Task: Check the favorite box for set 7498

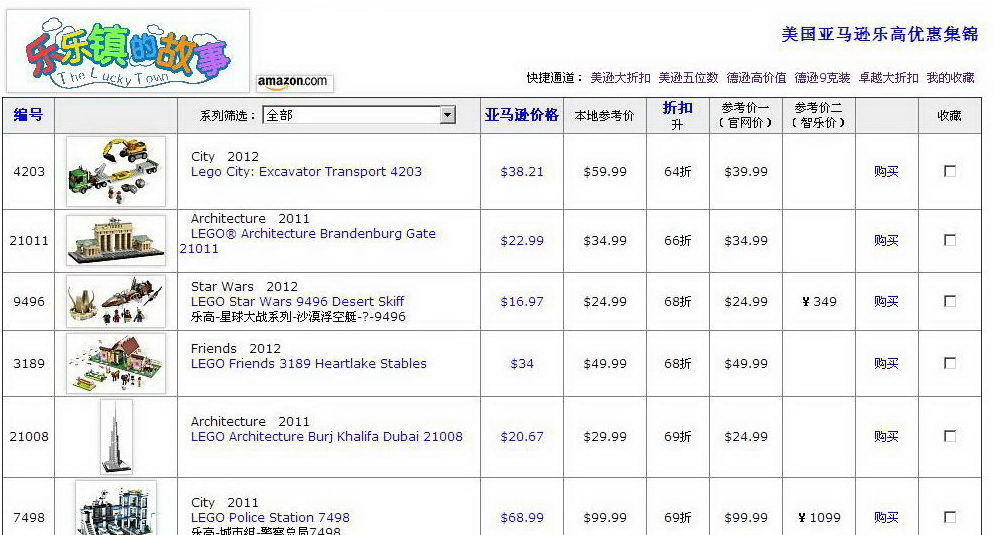Action: point(950,517)
